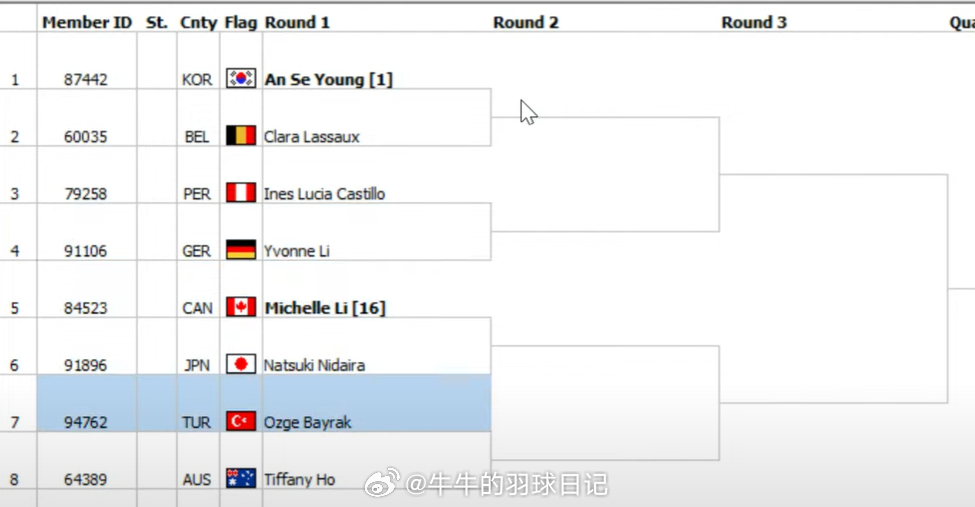Open player Michelle Li [16]
This screenshot has width=975, height=507.
[x=325, y=308]
